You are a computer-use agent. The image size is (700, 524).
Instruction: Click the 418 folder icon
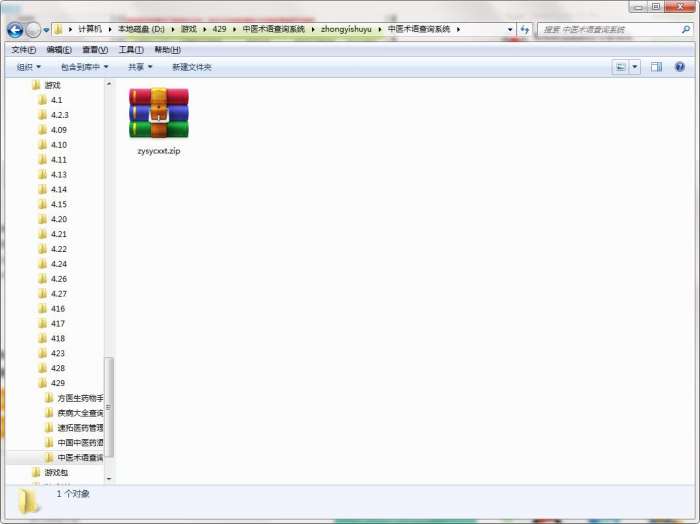coord(42,338)
